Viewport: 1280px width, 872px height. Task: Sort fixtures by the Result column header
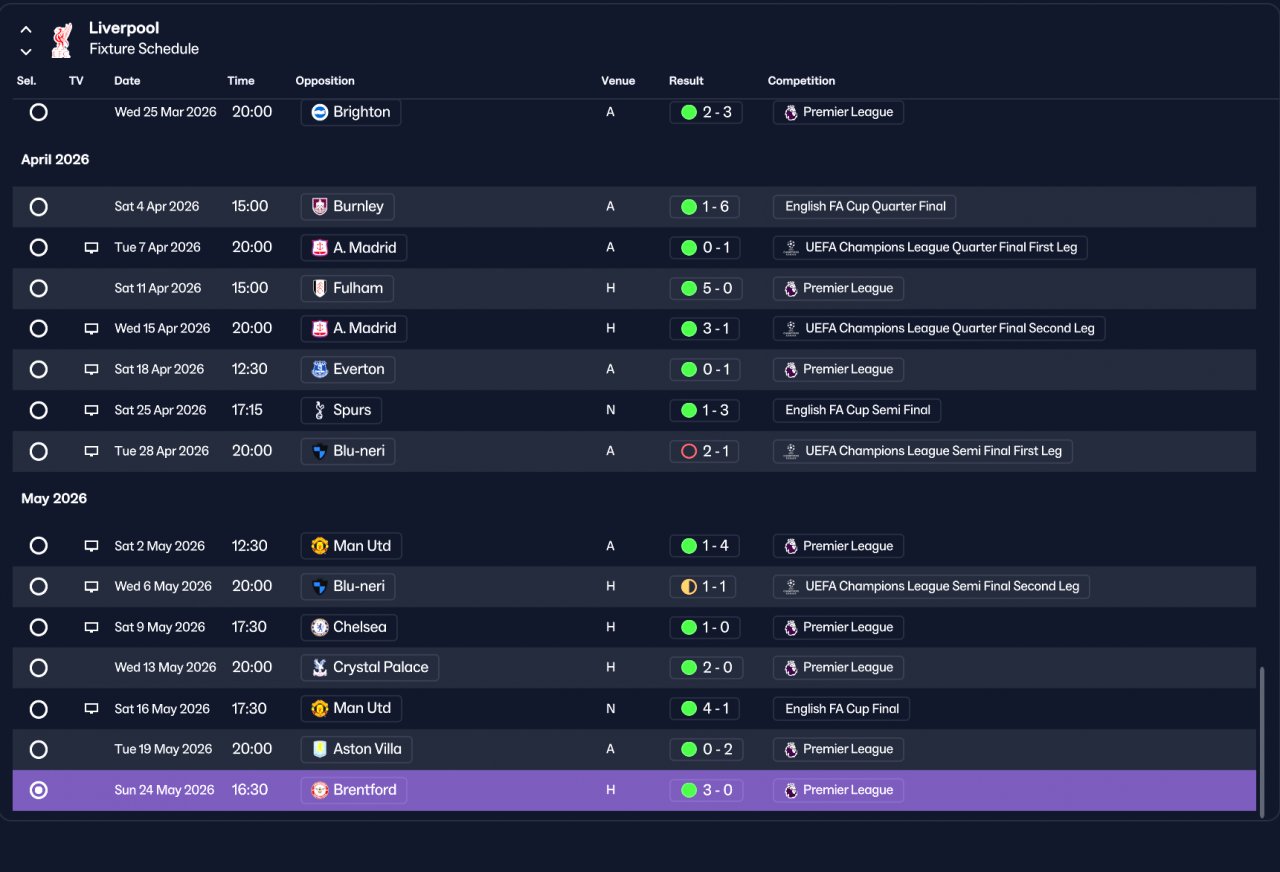point(686,81)
